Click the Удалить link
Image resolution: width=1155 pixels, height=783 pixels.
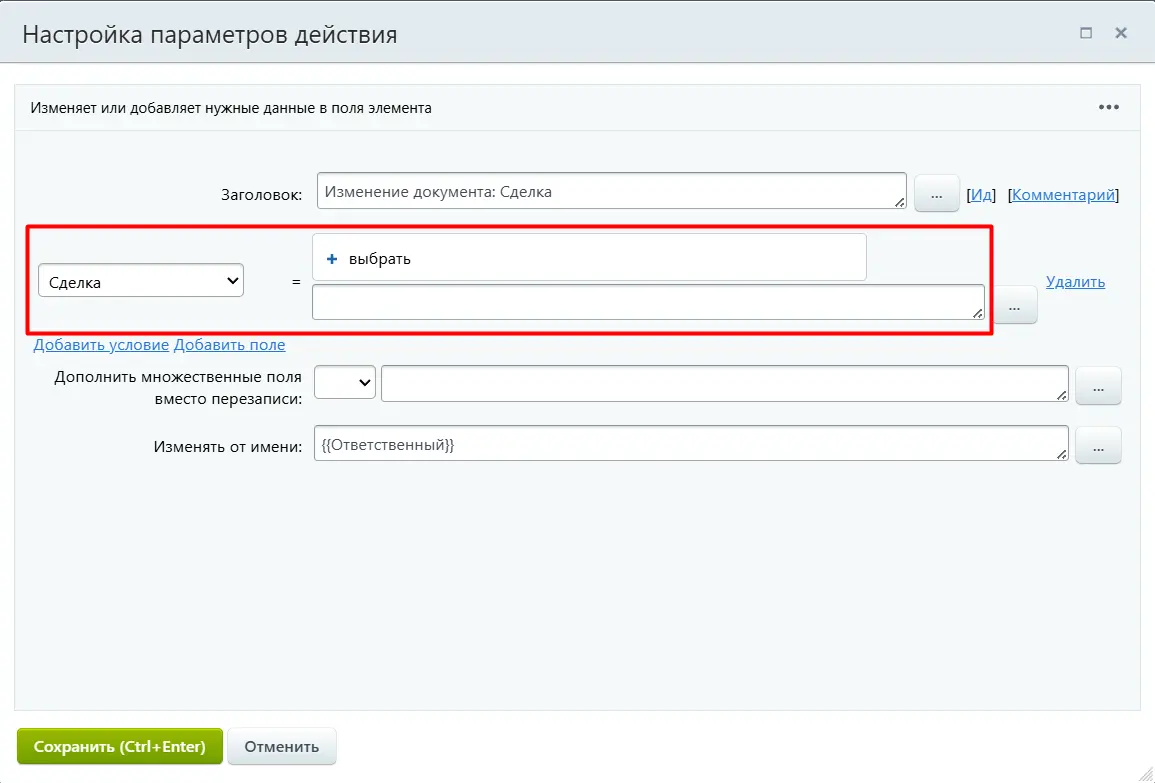(x=1075, y=281)
